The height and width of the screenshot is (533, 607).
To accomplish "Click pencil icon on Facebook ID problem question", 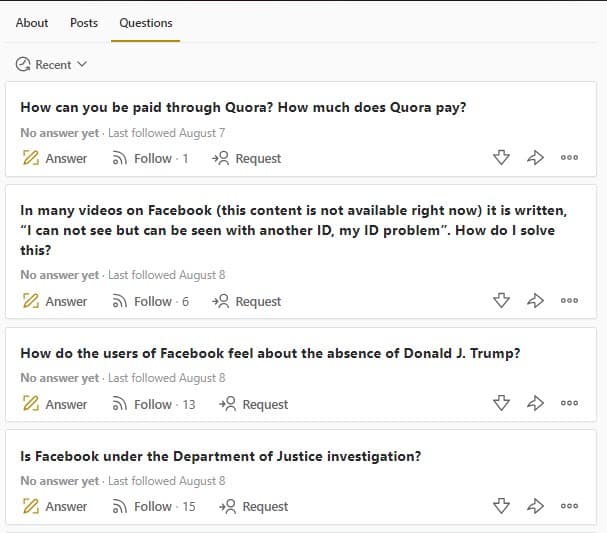I will tap(31, 301).
